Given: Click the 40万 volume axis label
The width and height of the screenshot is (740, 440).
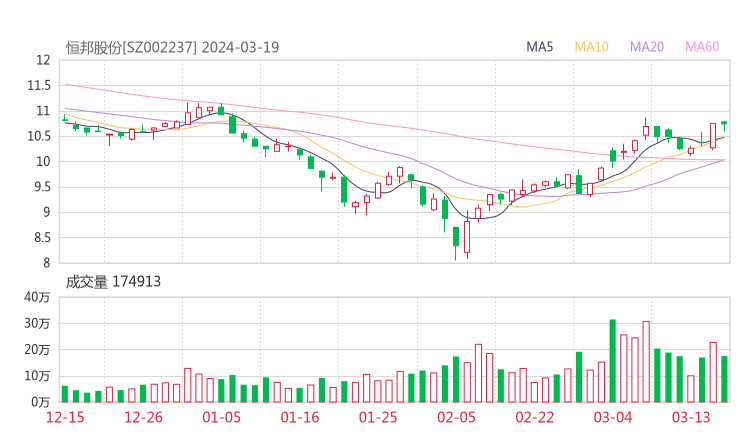Looking at the screenshot, I should click(x=37, y=297).
